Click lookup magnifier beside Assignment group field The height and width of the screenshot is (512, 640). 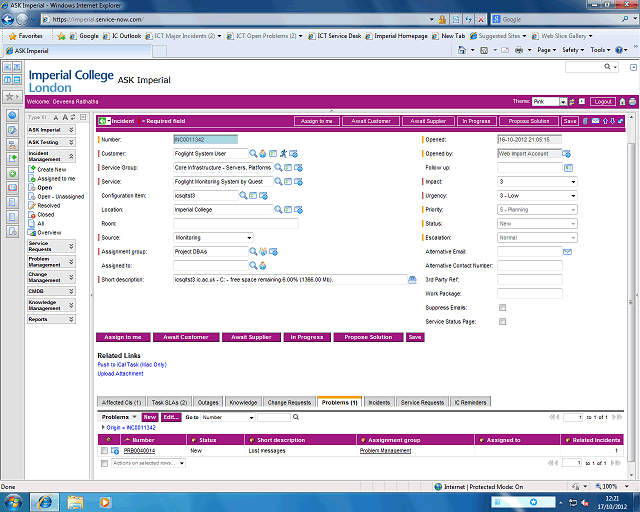(x=253, y=252)
